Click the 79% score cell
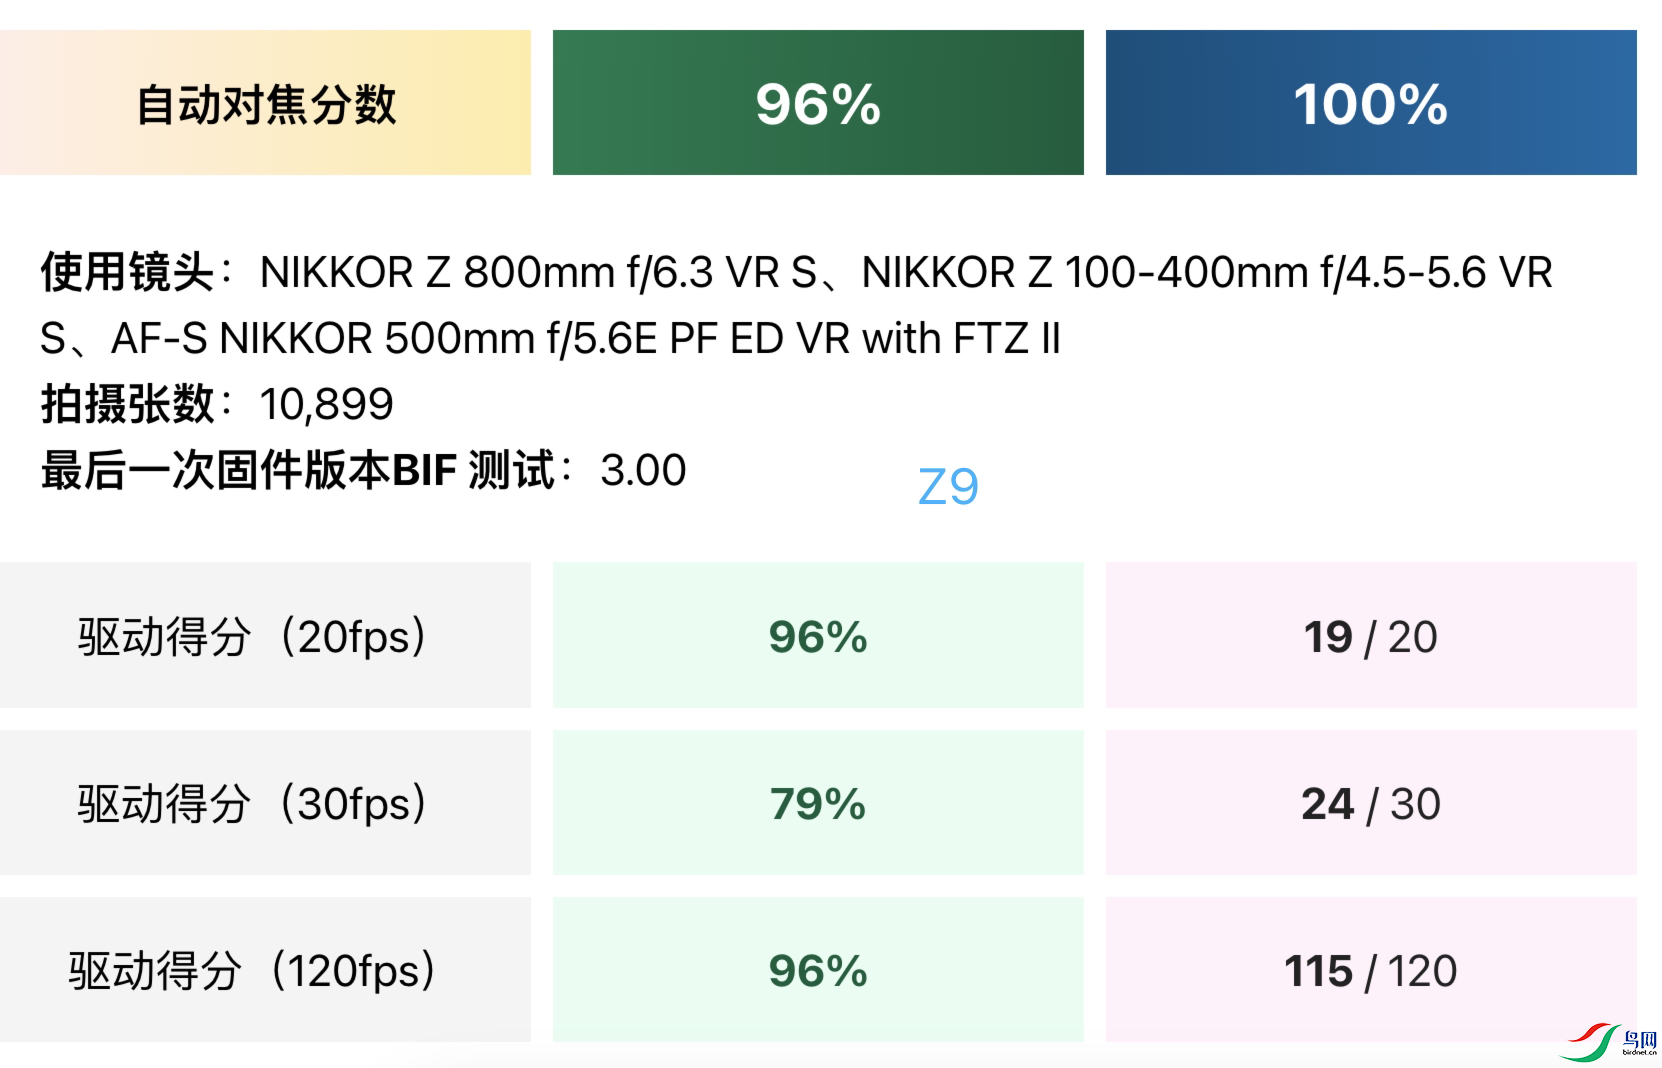 click(x=817, y=803)
